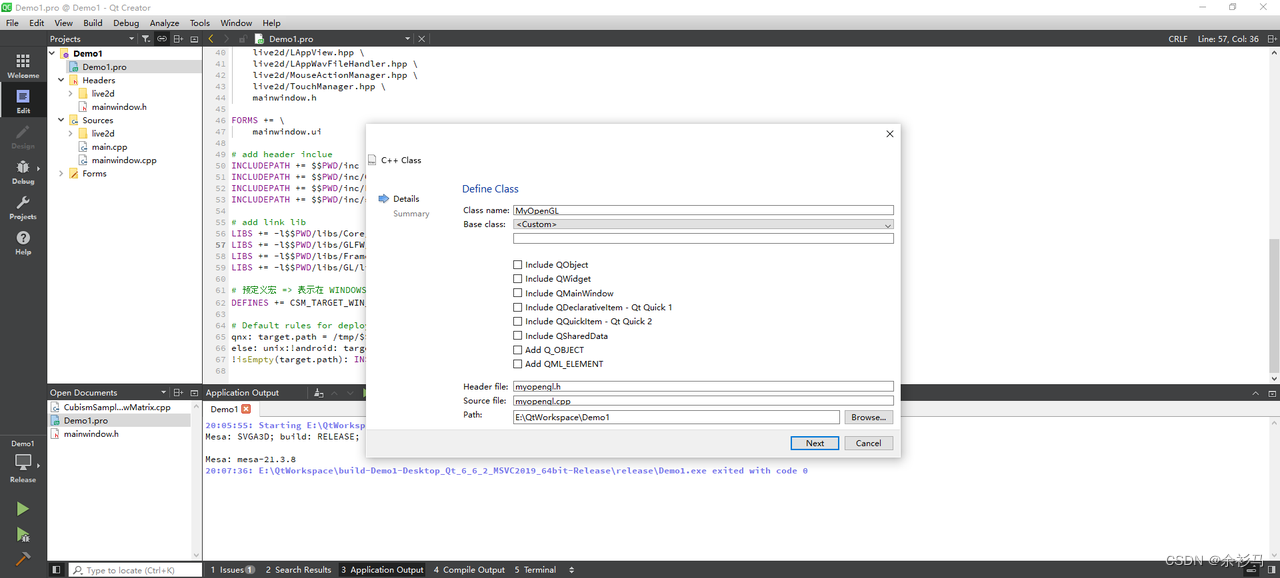Open the Help mode
This screenshot has width=1280, height=578.
click(x=23, y=243)
